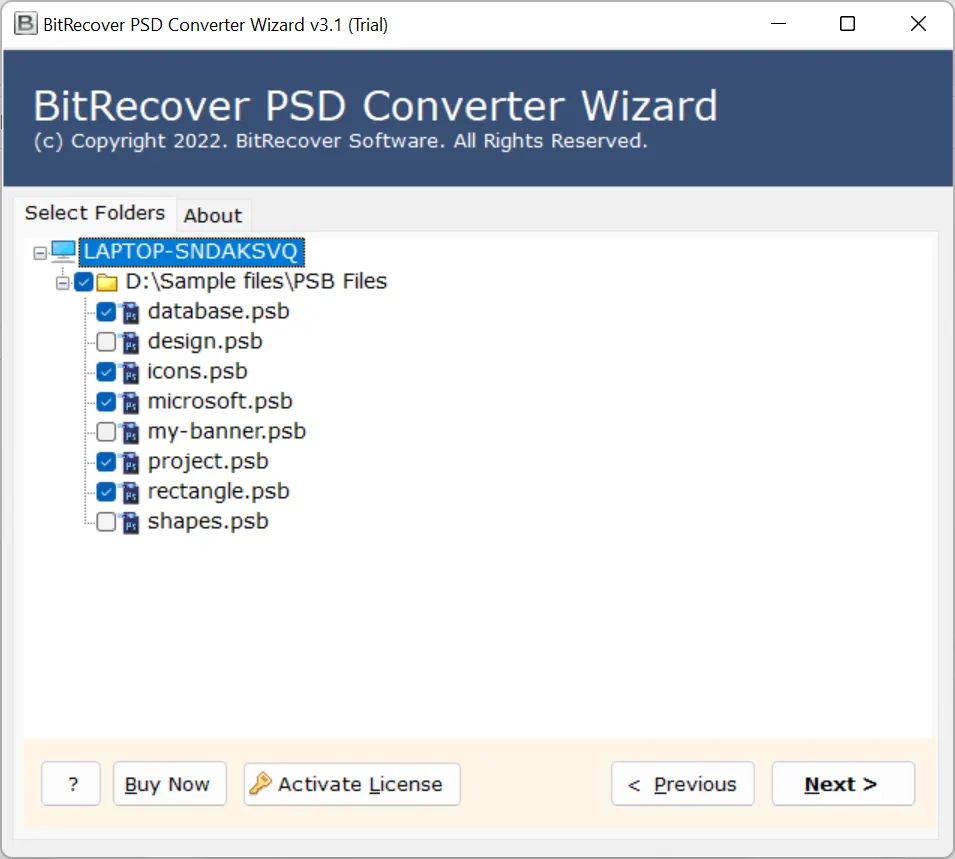Check the shapes.psb checkbox
This screenshot has height=859, width=955.
[x=106, y=521]
